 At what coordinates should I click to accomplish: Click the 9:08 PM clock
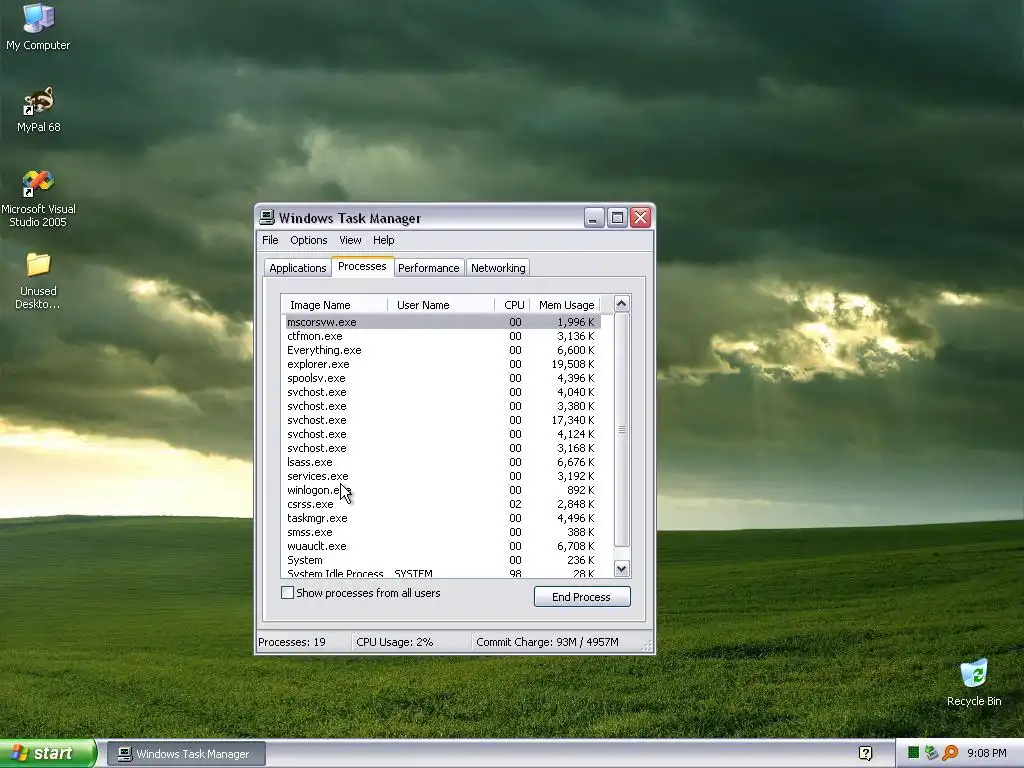[986, 753]
